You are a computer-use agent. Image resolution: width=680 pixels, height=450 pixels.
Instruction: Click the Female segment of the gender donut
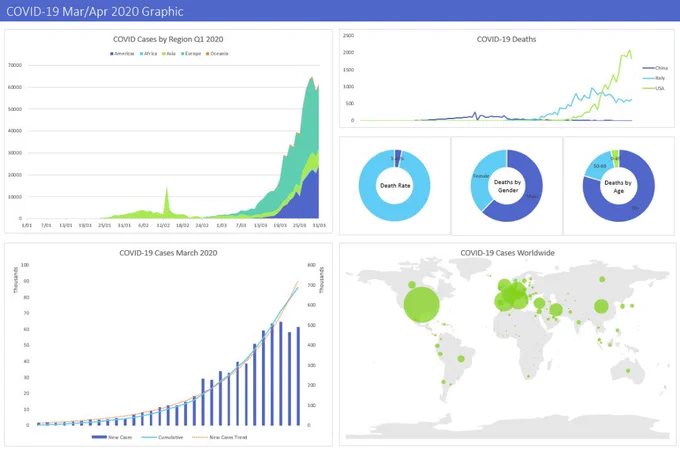point(481,176)
